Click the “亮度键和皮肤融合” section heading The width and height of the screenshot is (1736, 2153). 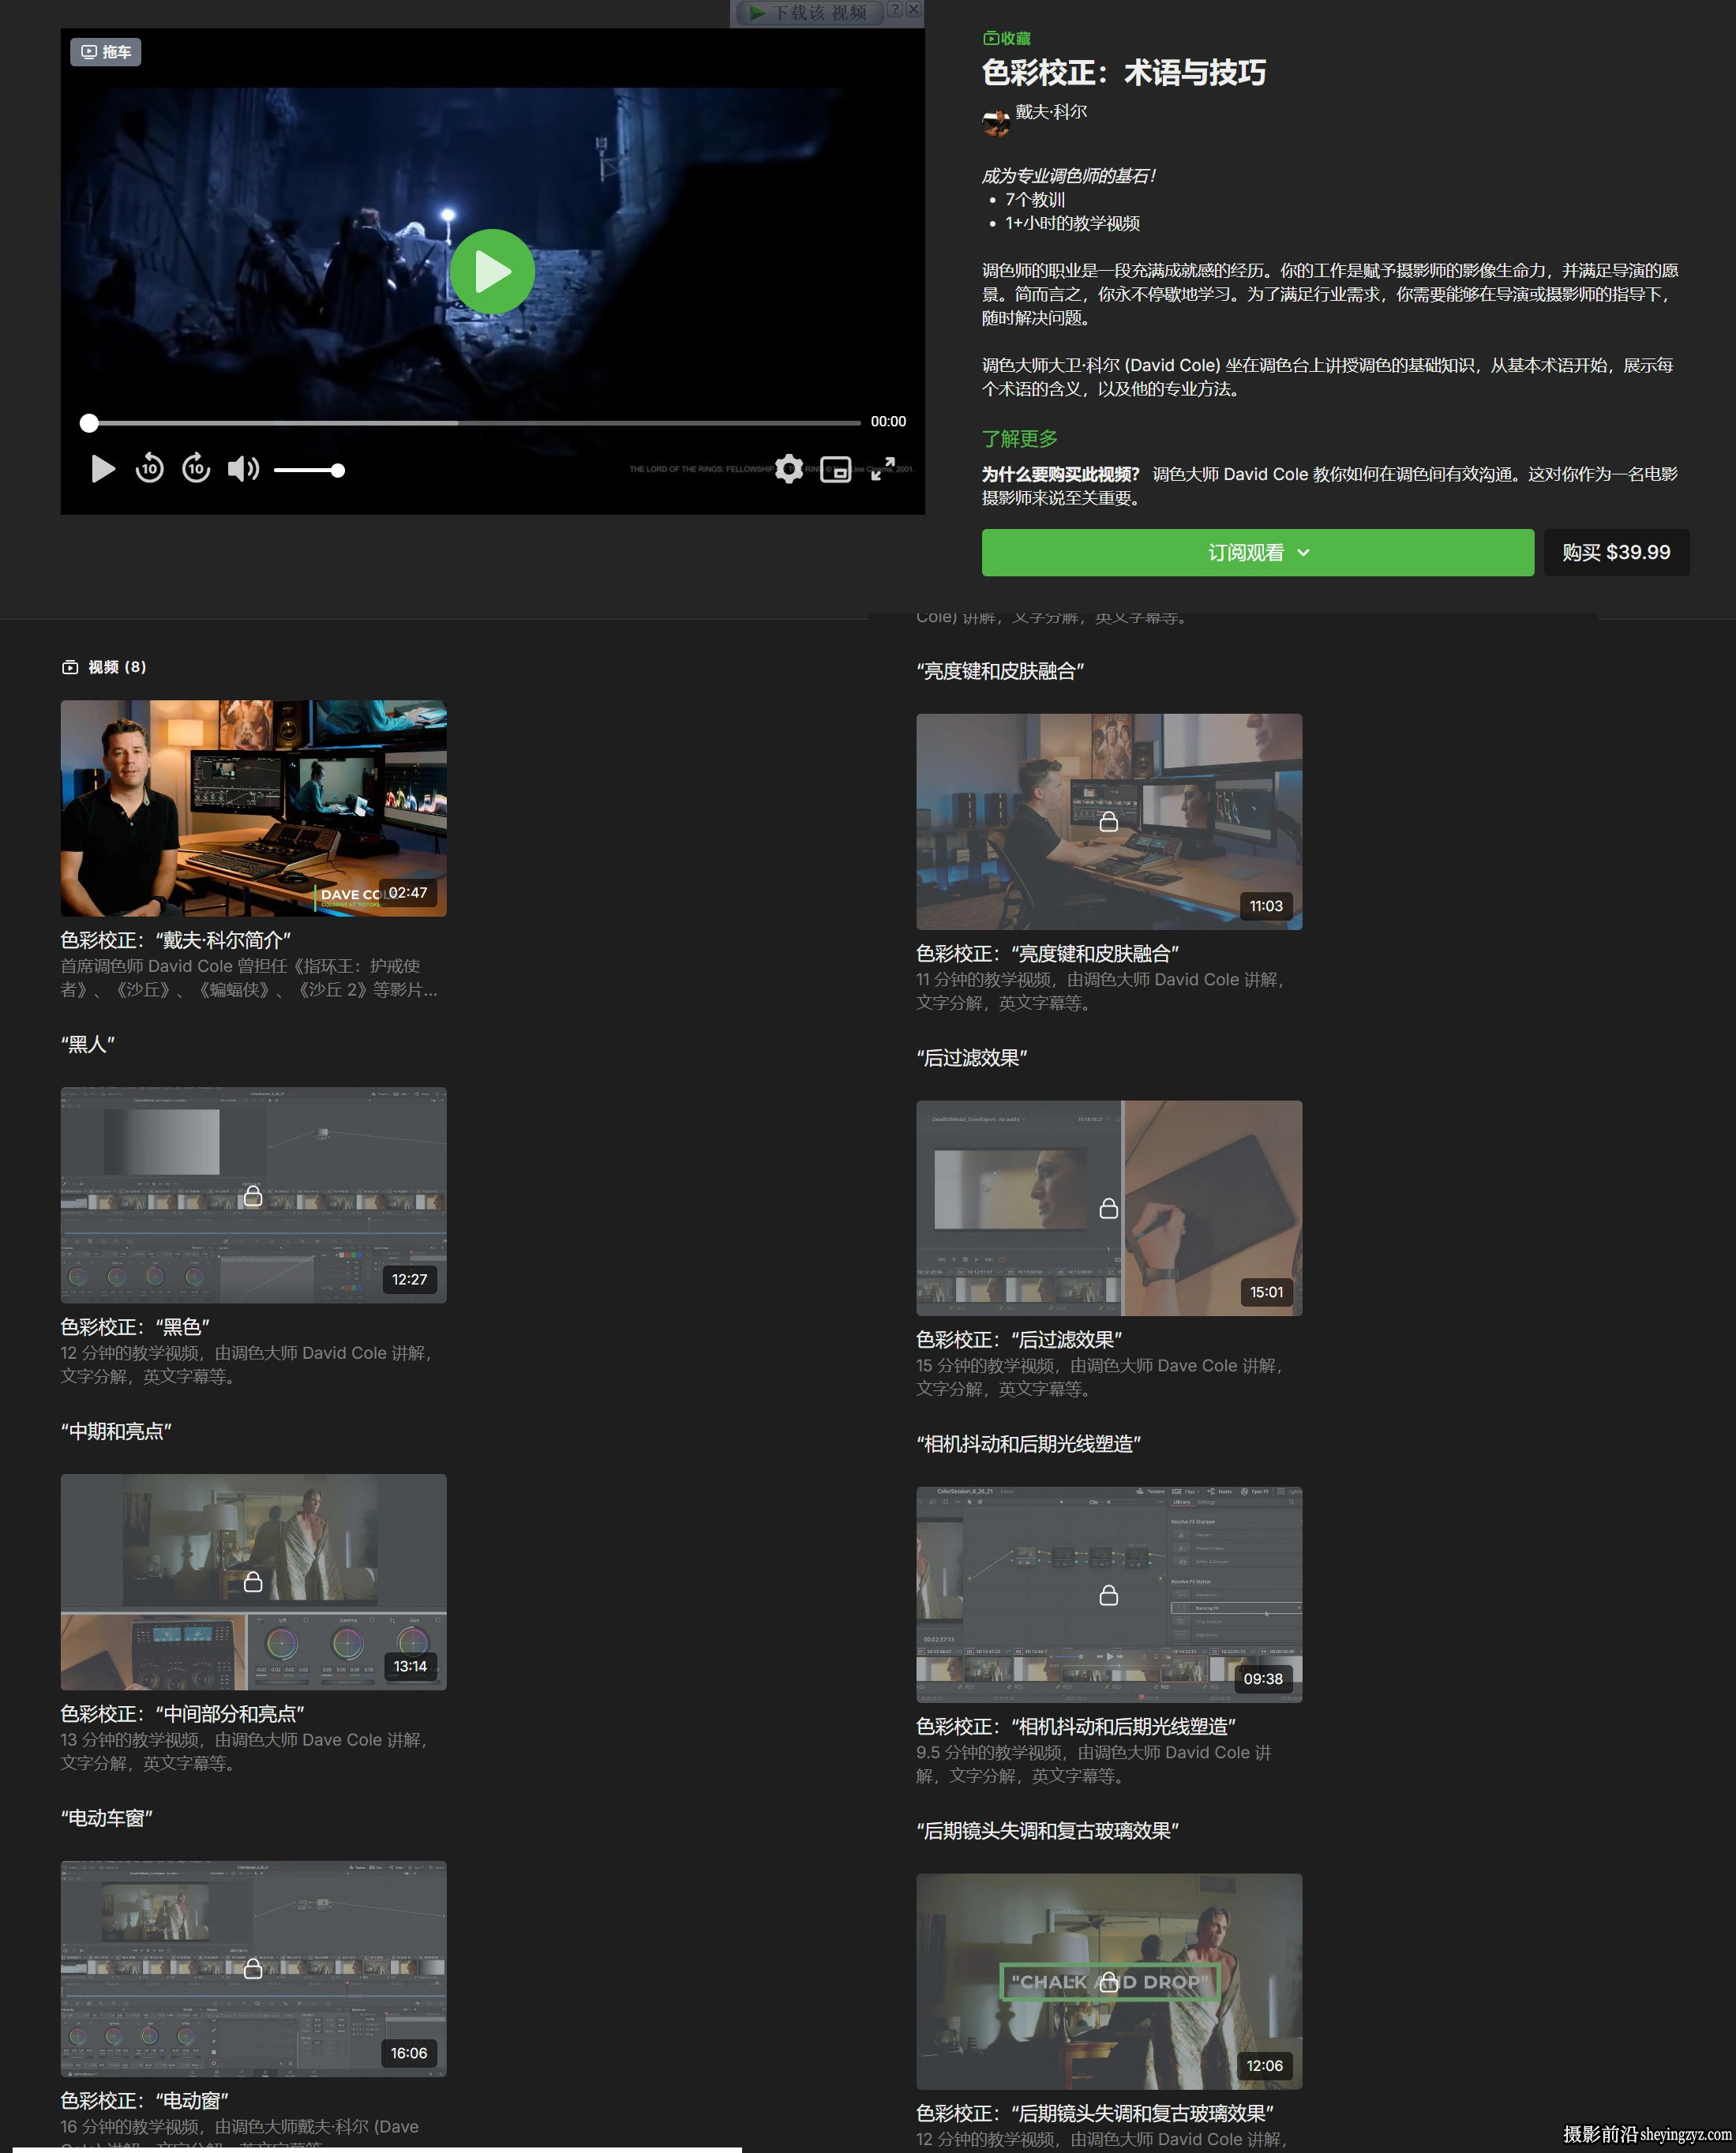(1000, 671)
